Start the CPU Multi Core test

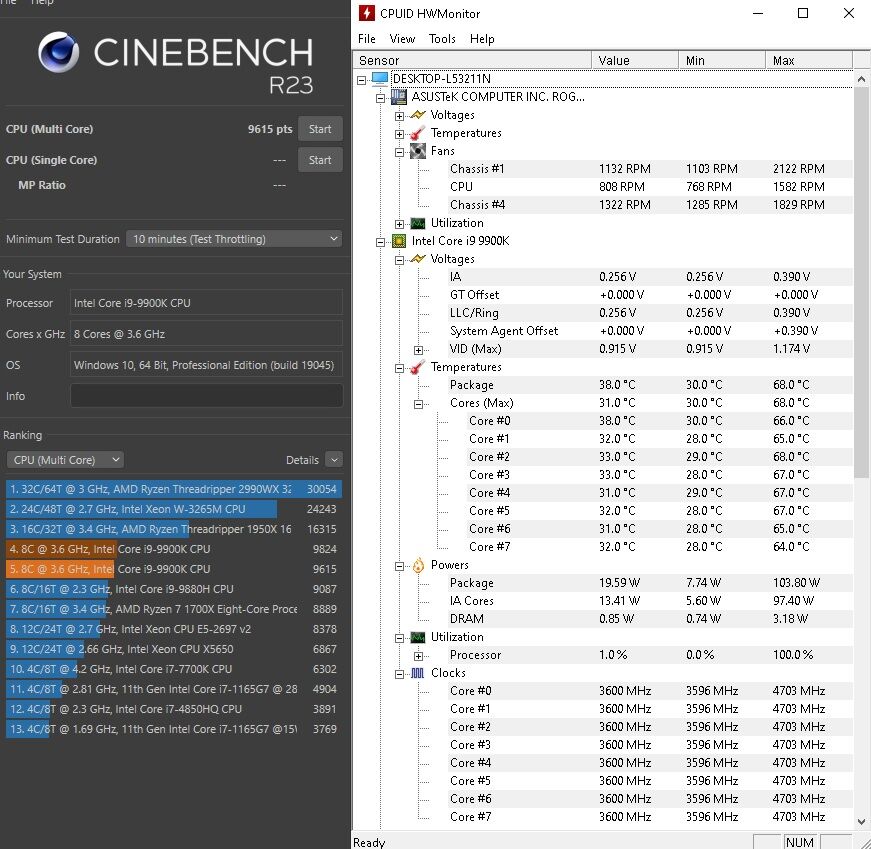pos(320,129)
